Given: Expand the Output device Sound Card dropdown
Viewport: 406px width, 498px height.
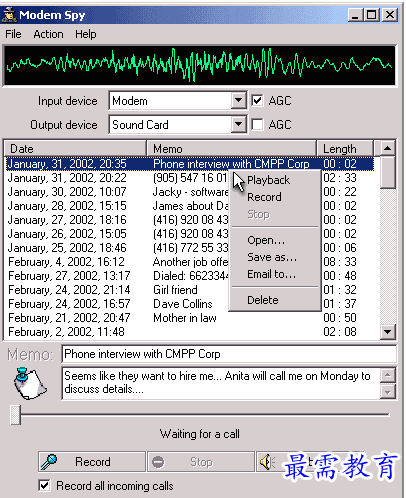Looking at the screenshot, I should coord(238,124).
